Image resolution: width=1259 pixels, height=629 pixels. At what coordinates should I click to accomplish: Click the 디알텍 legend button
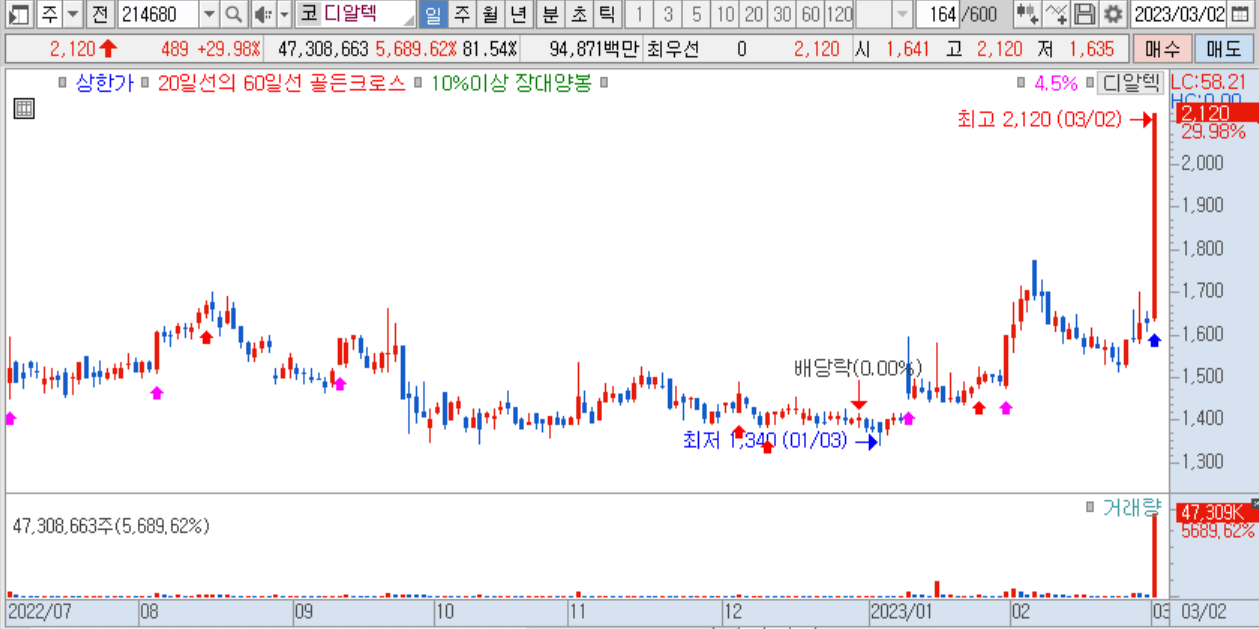tap(1130, 83)
